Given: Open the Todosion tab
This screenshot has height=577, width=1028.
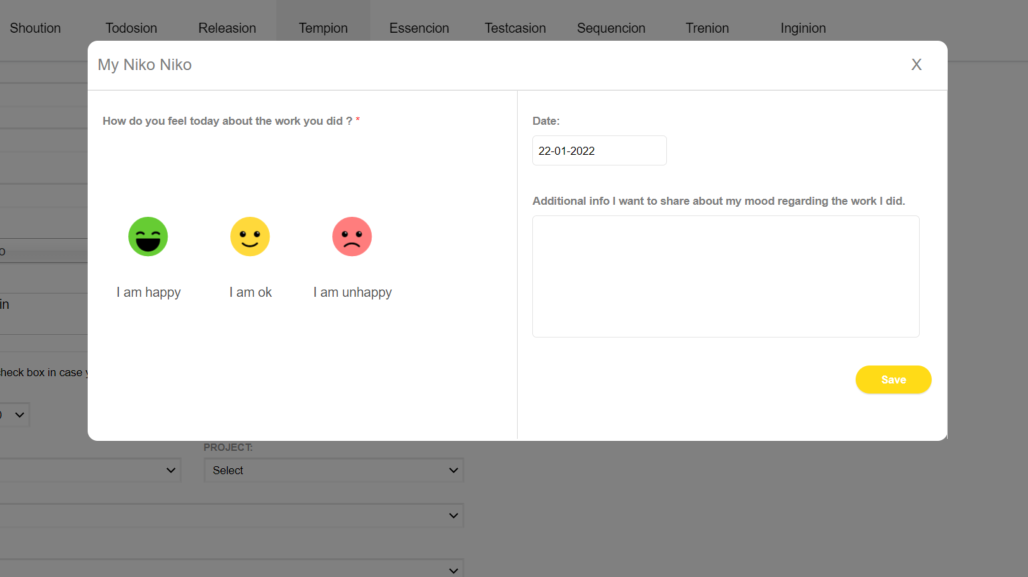Looking at the screenshot, I should tap(131, 28).
